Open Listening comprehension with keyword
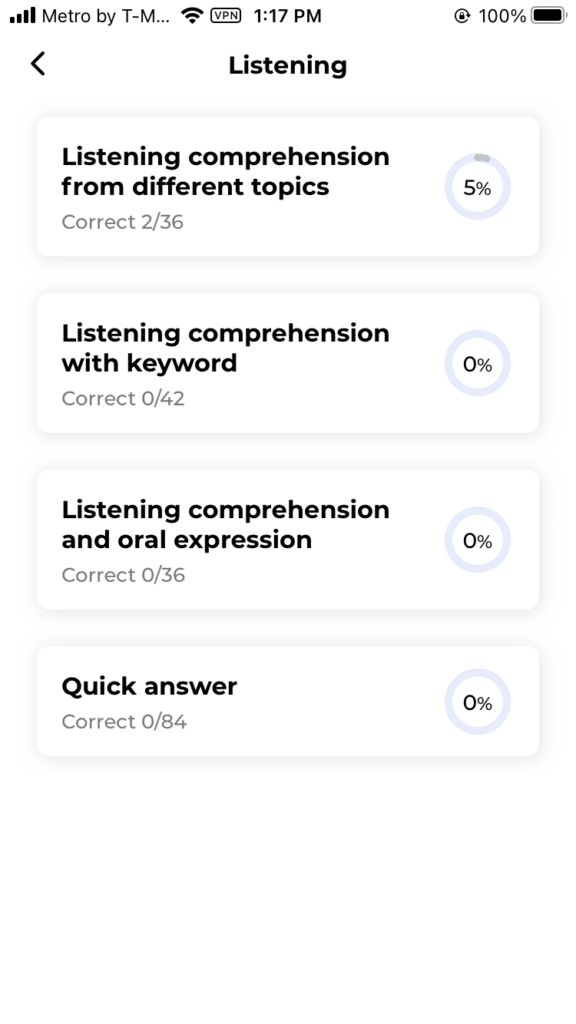Screen dimensions: 576x1024 pyautogui.click(x=288, y=363)
